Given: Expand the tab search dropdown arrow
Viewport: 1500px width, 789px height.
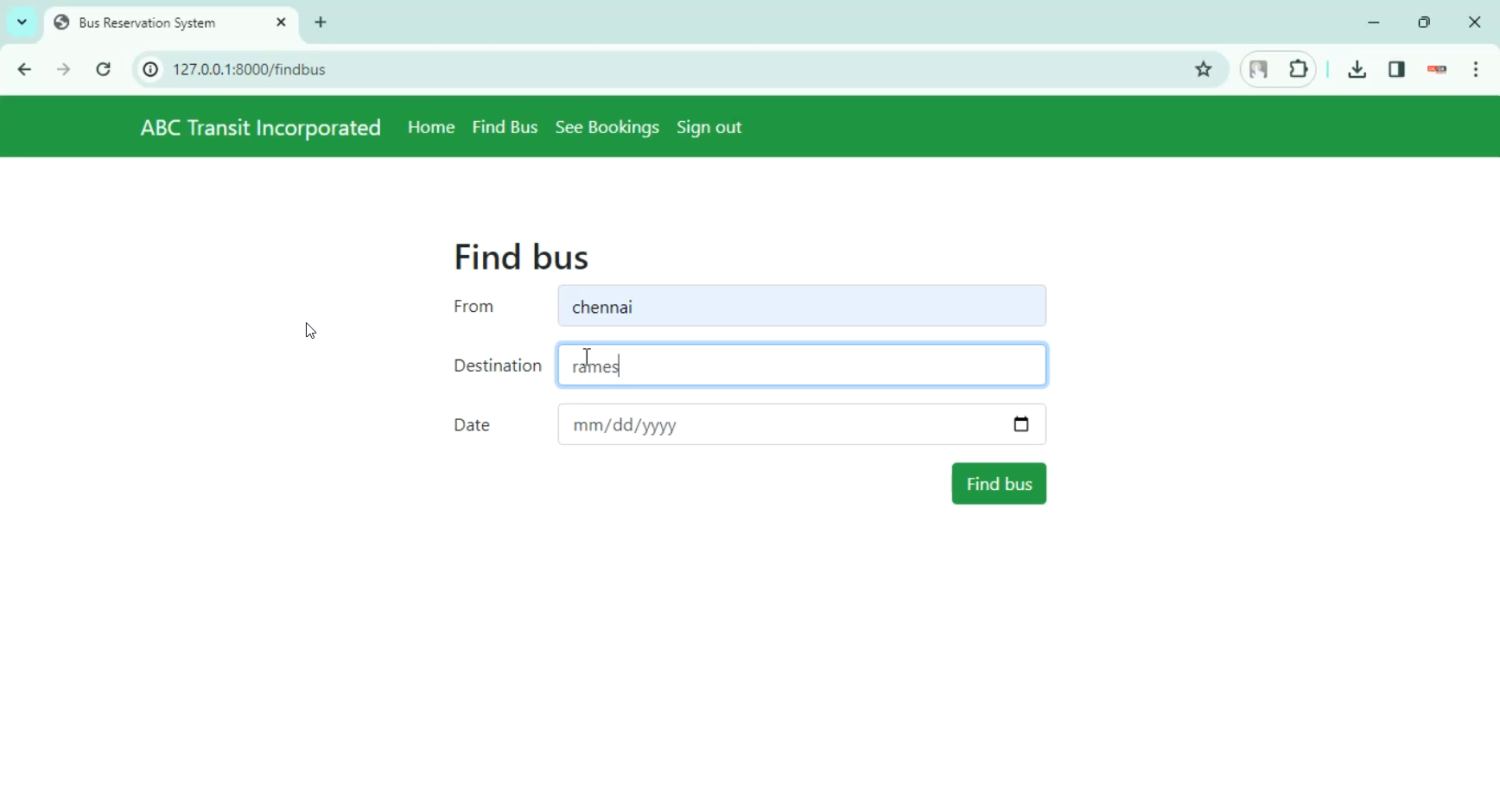Looking at the screenshot, I should [22, 22].
